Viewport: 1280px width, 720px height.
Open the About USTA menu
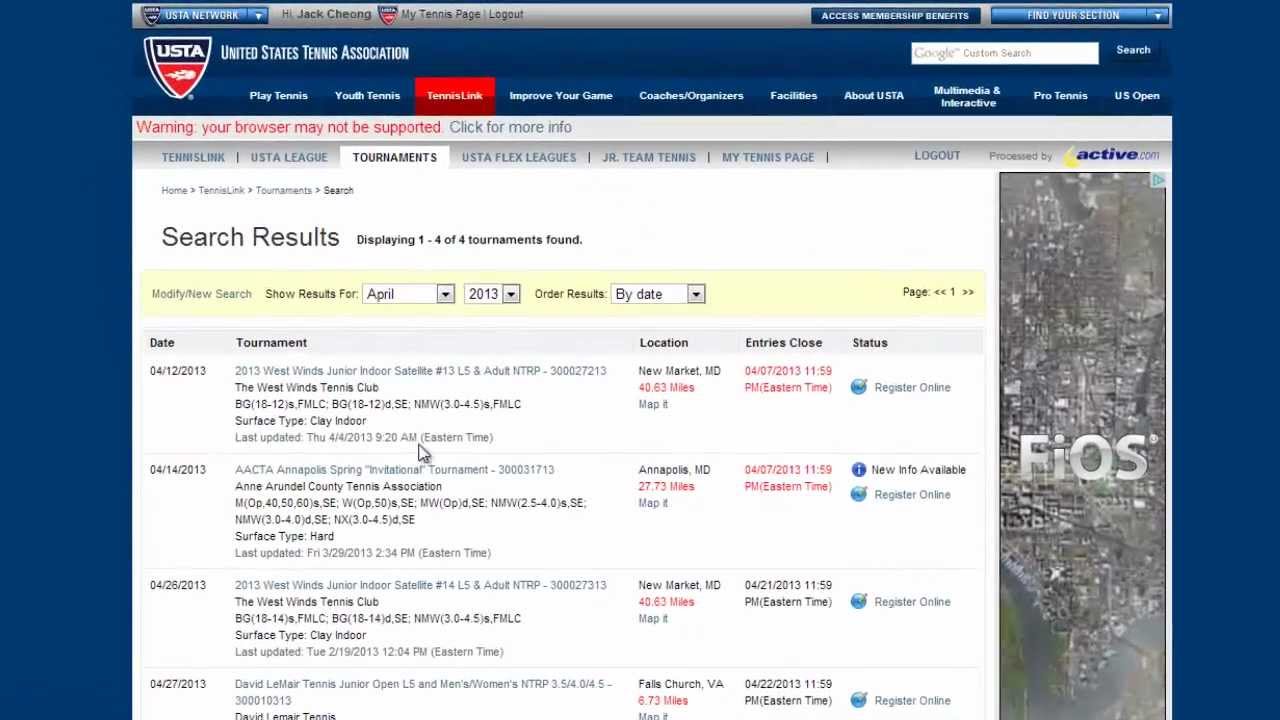pyautogui.click(x=873, y=96)
